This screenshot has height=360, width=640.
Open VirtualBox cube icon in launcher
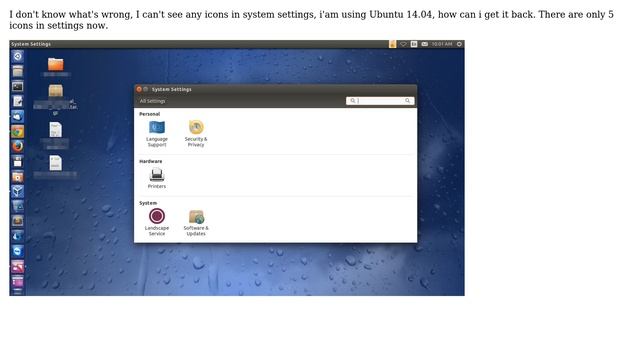(18, 191)
